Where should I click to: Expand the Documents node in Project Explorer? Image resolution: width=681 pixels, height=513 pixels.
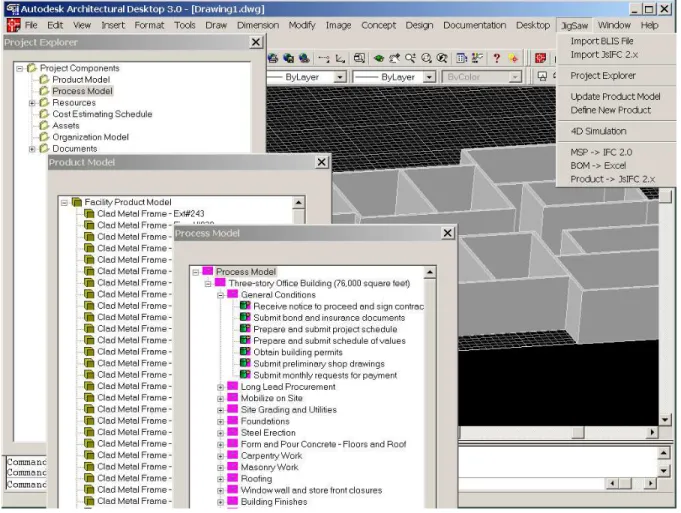pos(32,149)
